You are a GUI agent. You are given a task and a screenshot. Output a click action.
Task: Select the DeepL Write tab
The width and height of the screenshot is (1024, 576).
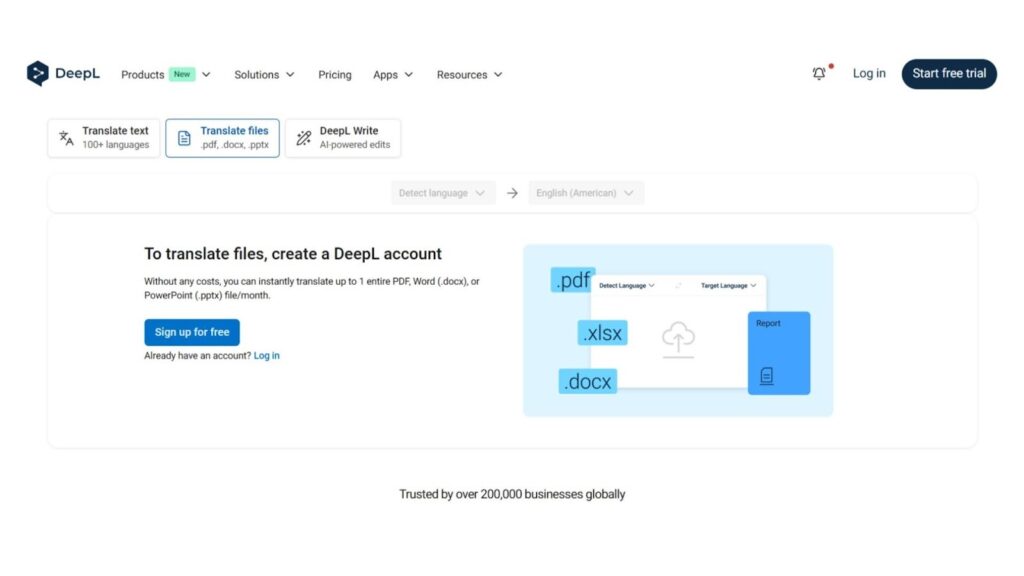point(343,138)
